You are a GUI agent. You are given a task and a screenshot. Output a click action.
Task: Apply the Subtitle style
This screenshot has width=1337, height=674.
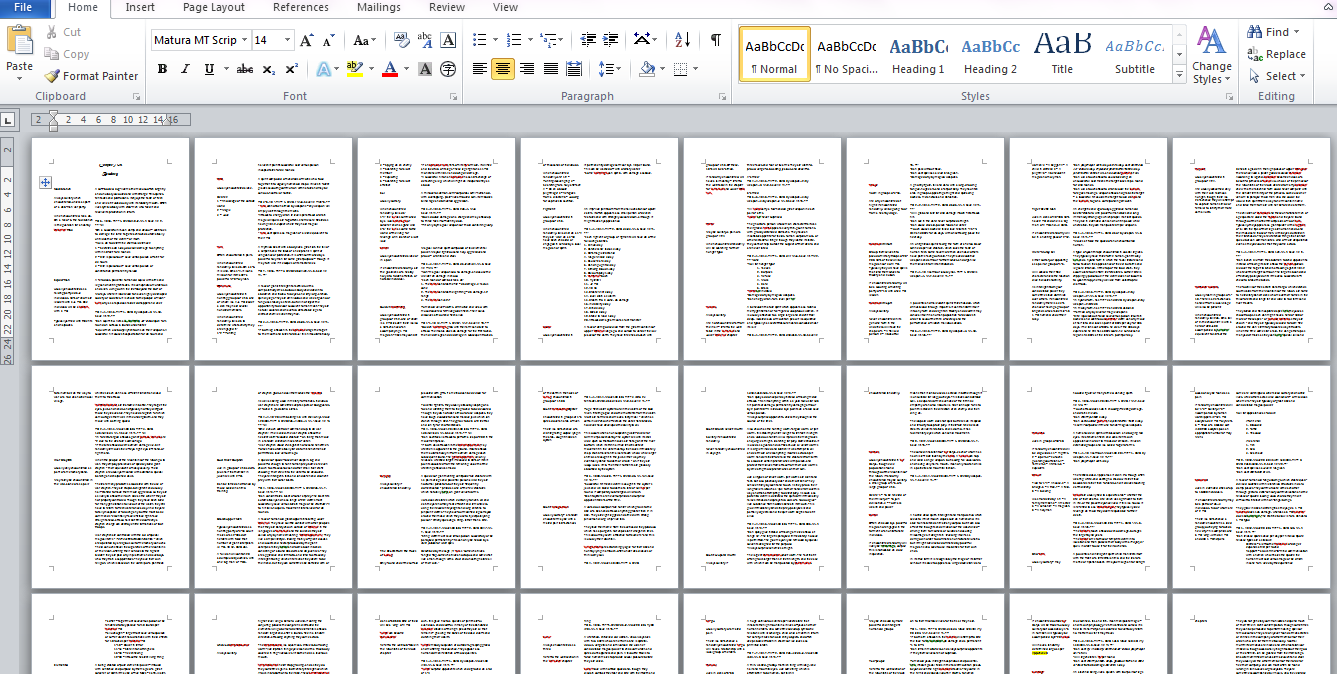point(1135,54)
